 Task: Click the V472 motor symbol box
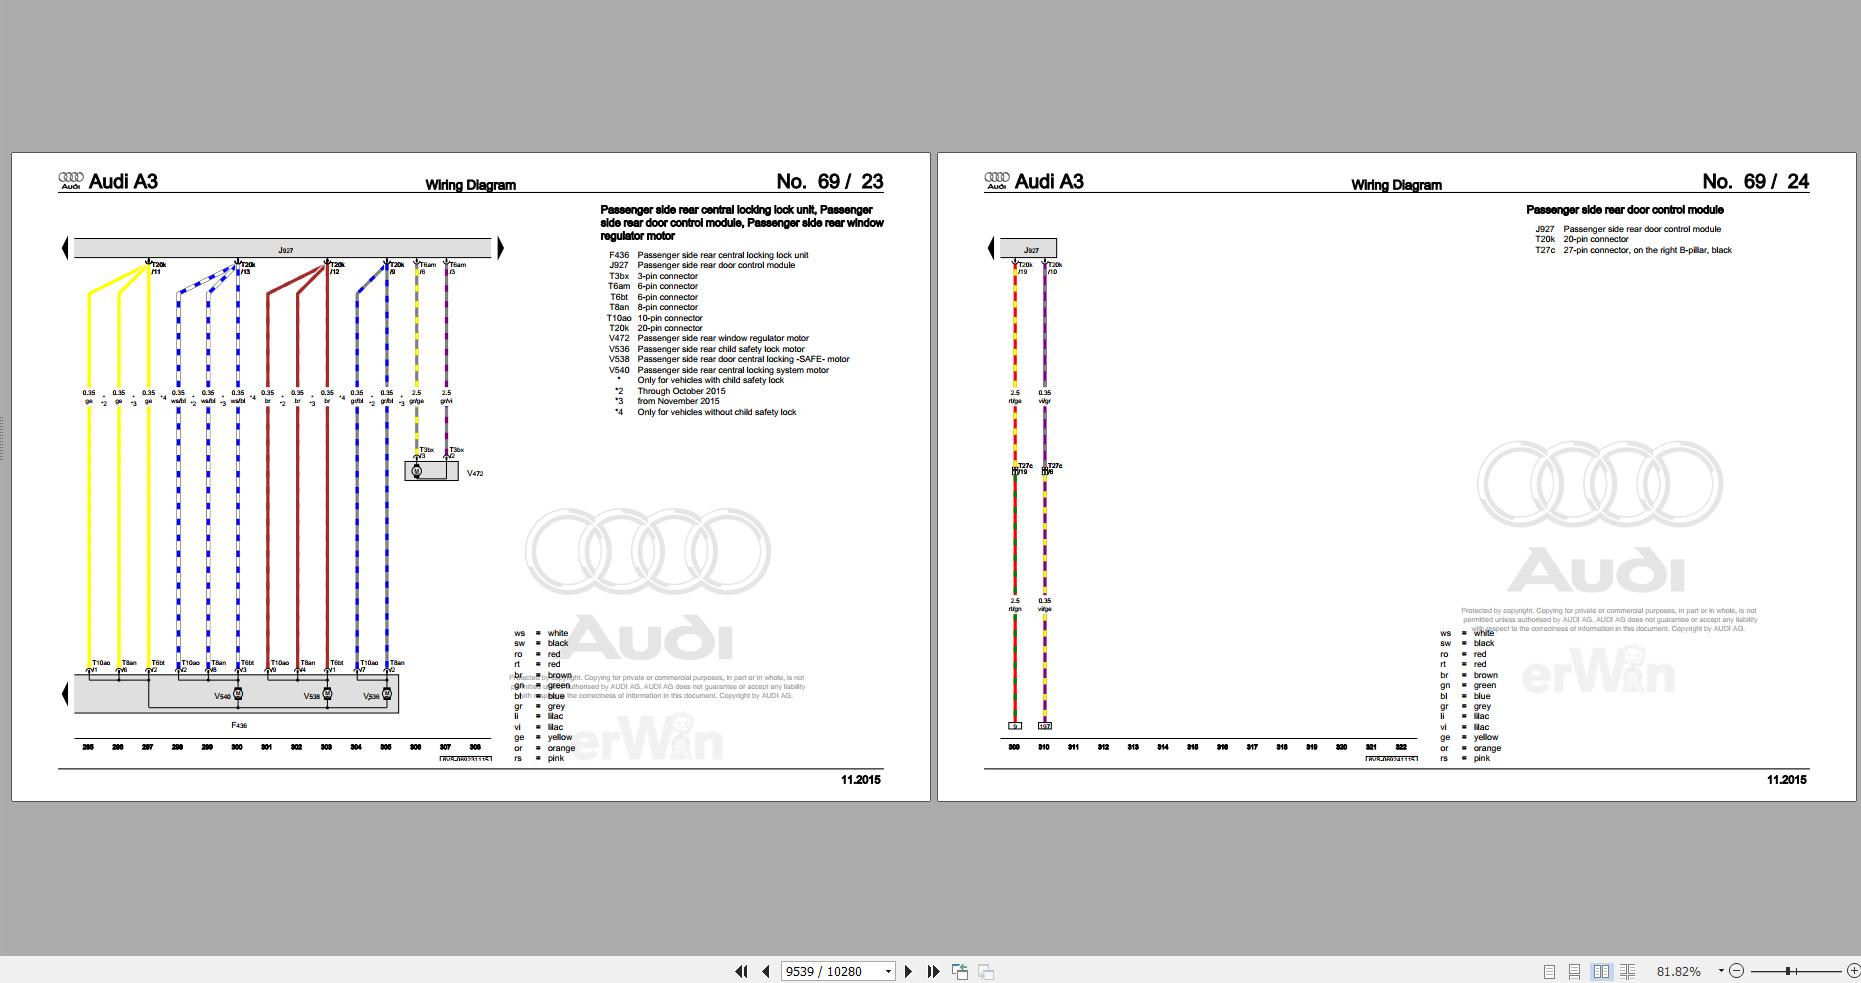(431, 470)
